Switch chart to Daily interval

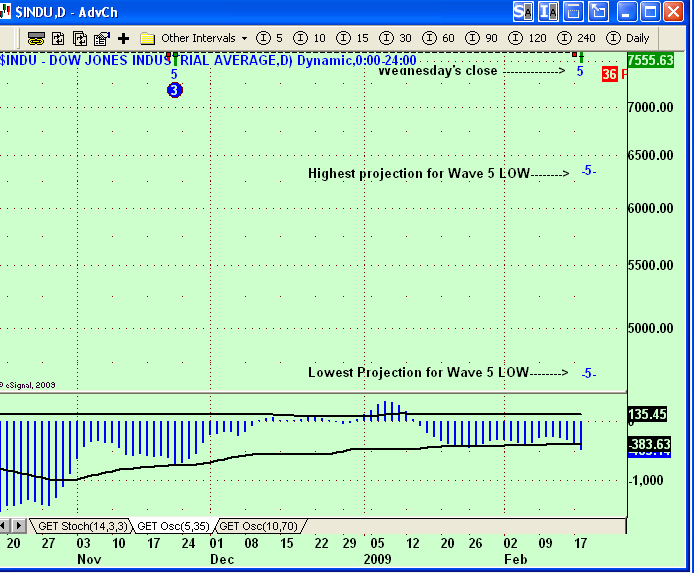click(x=628, y=38)
